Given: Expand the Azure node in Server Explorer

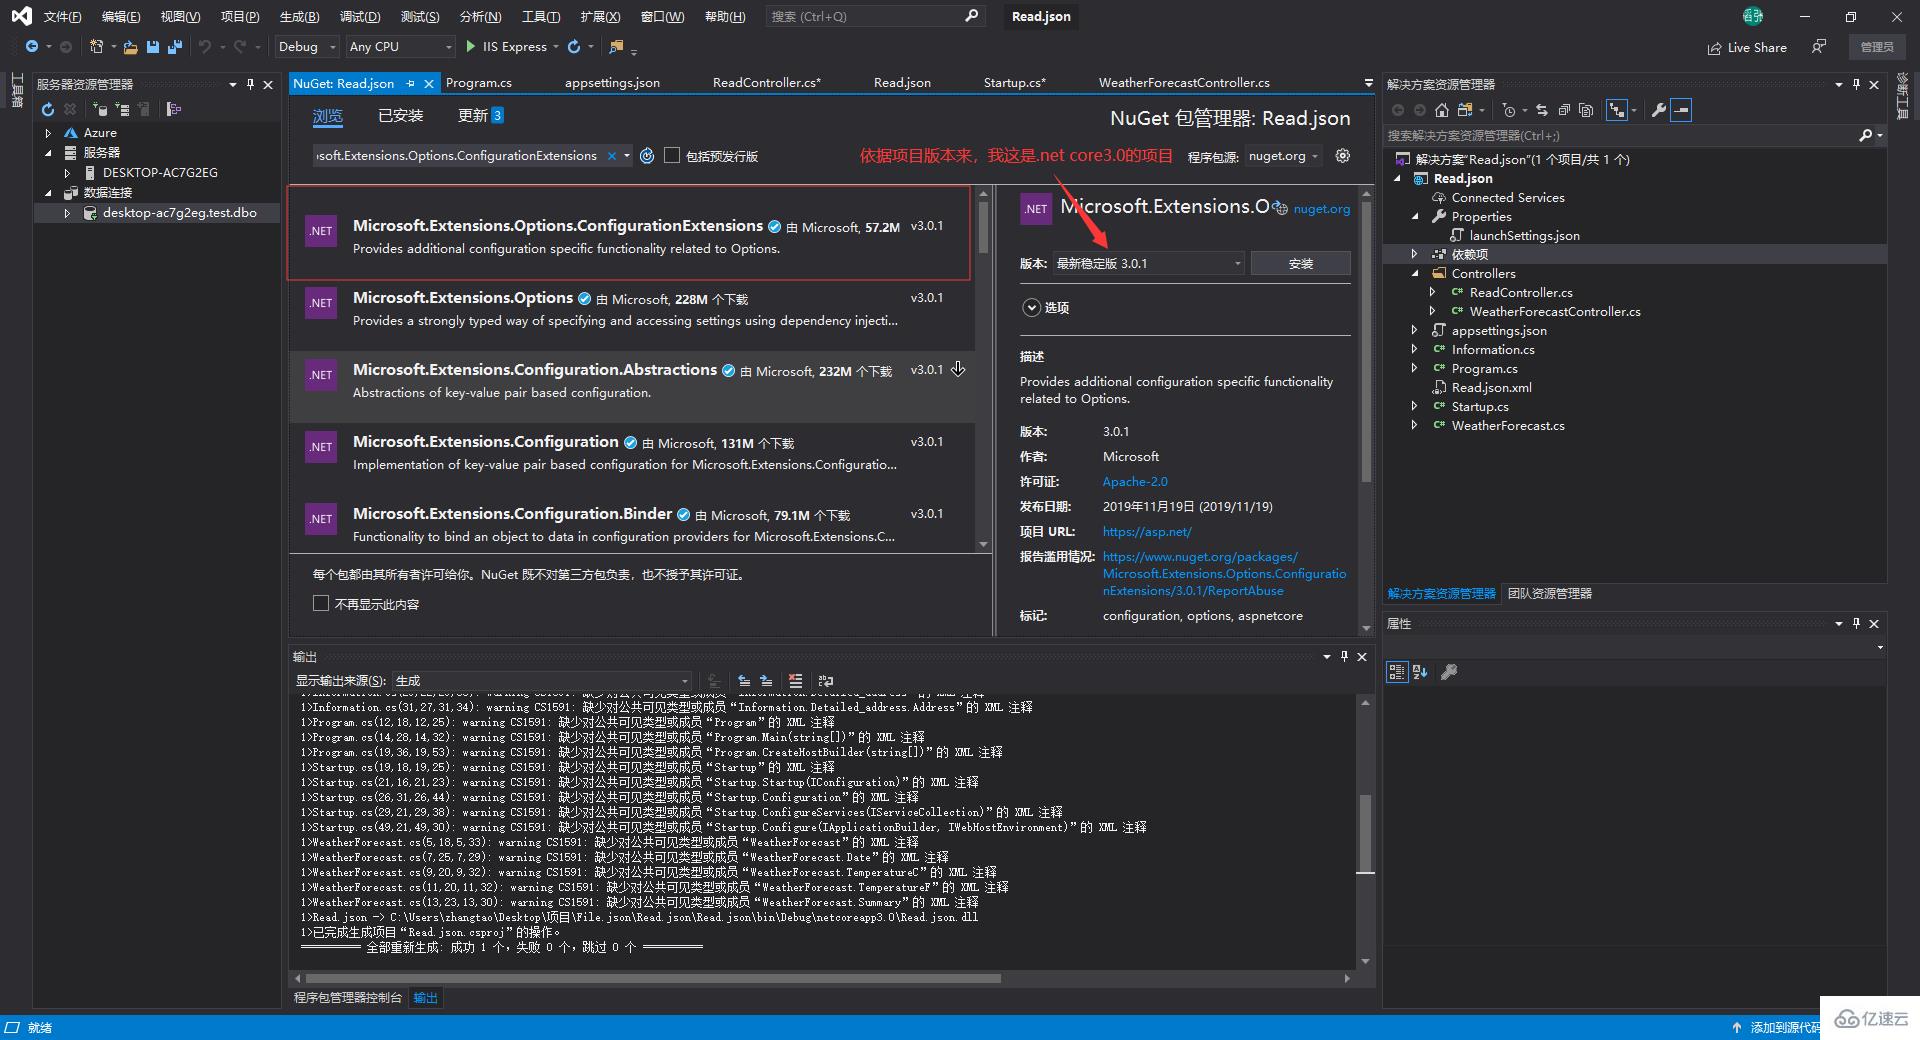Looking at the screenshot, I should [x=48, y=133].
